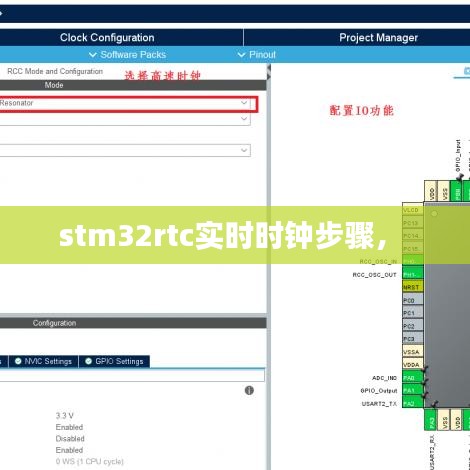The height and width of the screenshot is (470, 470).
Task: Select the green PA3 pin
Action: (x=430, y=420)
